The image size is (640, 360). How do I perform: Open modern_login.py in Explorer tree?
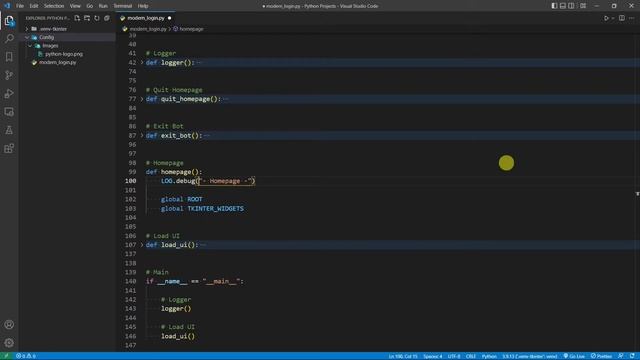[x=58, y=62]
